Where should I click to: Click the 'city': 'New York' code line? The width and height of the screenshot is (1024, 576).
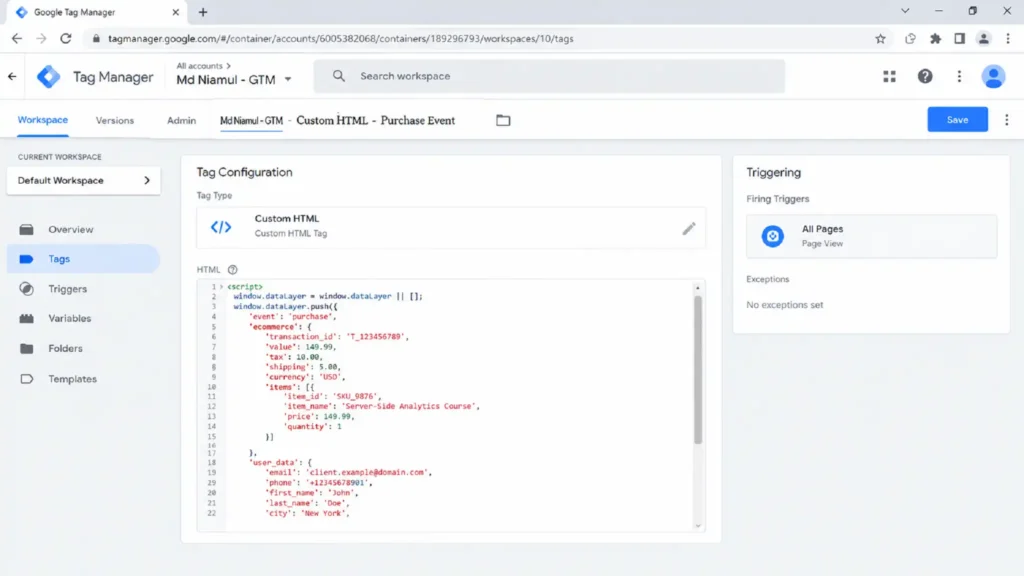click(x=307, y=513)
